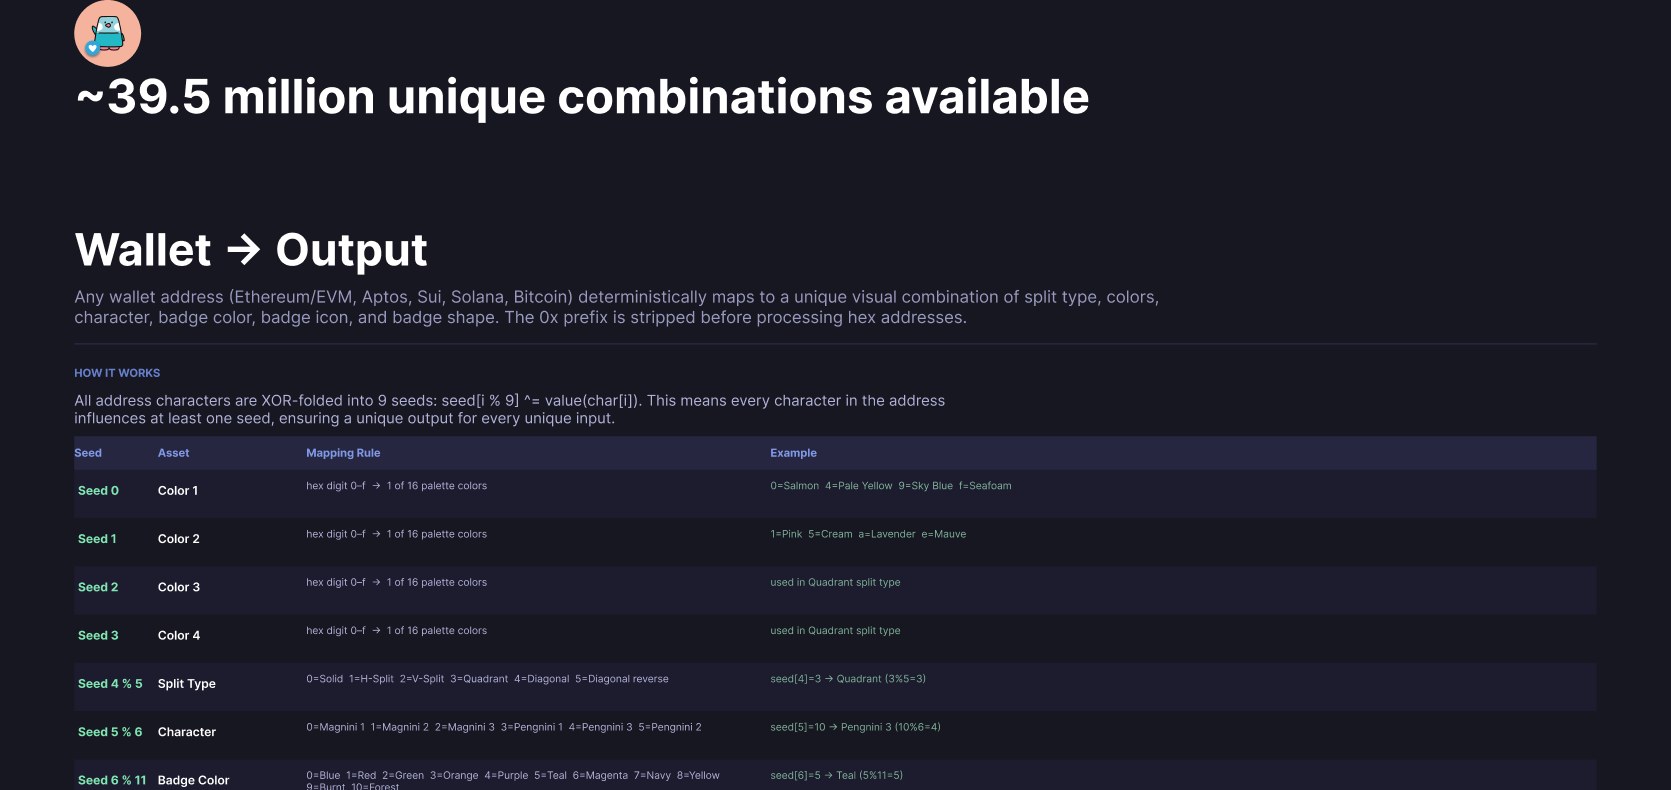Select the Seed 2 row label

(x=98, y=587)
